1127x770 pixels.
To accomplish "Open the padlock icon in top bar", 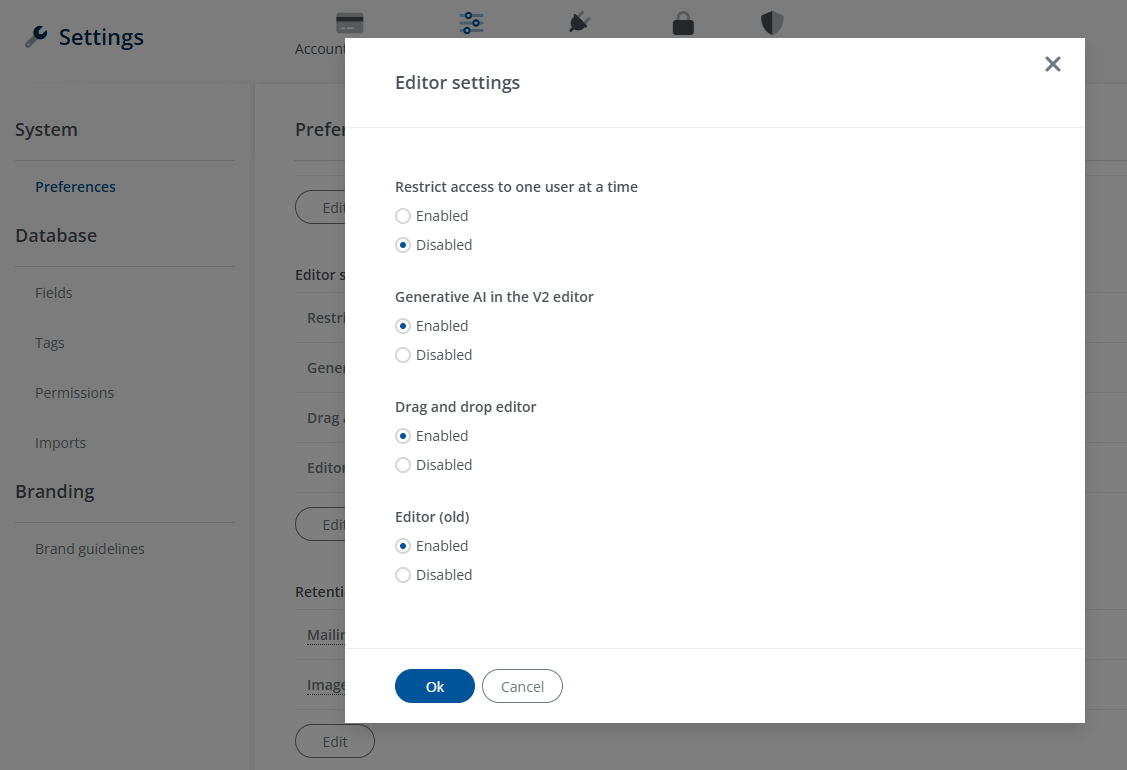I will click(683, 24).
